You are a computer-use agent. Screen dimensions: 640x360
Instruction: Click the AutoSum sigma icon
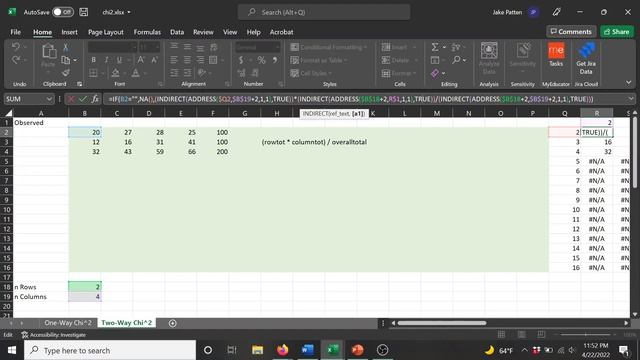[x=435, y=47]
